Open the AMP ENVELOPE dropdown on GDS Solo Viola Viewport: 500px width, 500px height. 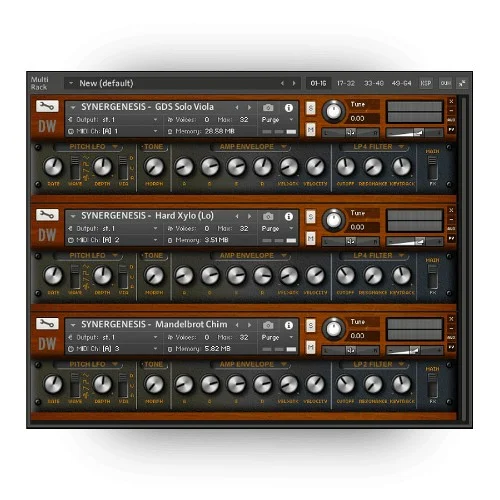pyautogui.click(x=284, y=147)
